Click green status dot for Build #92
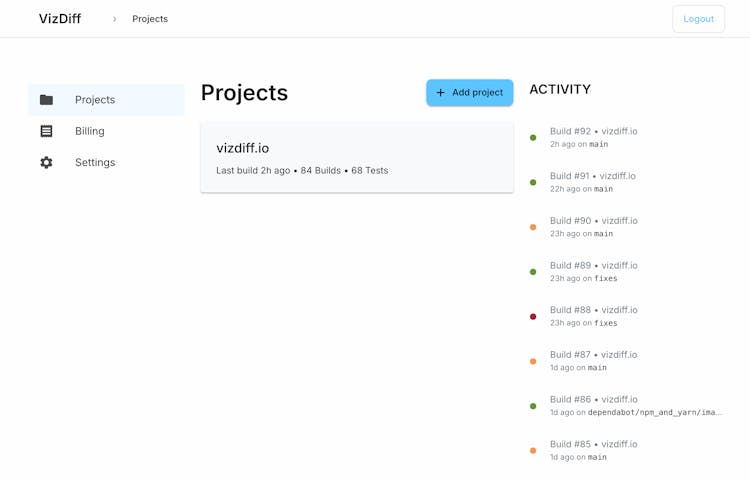The width and height of the screenshot is (750, 480). coord(533,138)
